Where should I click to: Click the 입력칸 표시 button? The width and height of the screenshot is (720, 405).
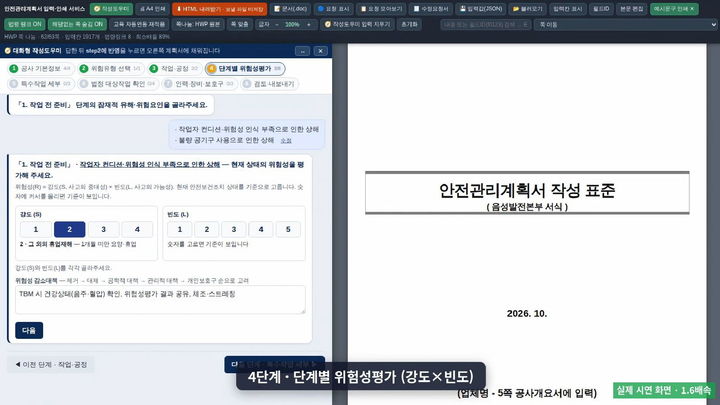pyautogui.click(x=568, y=9)
